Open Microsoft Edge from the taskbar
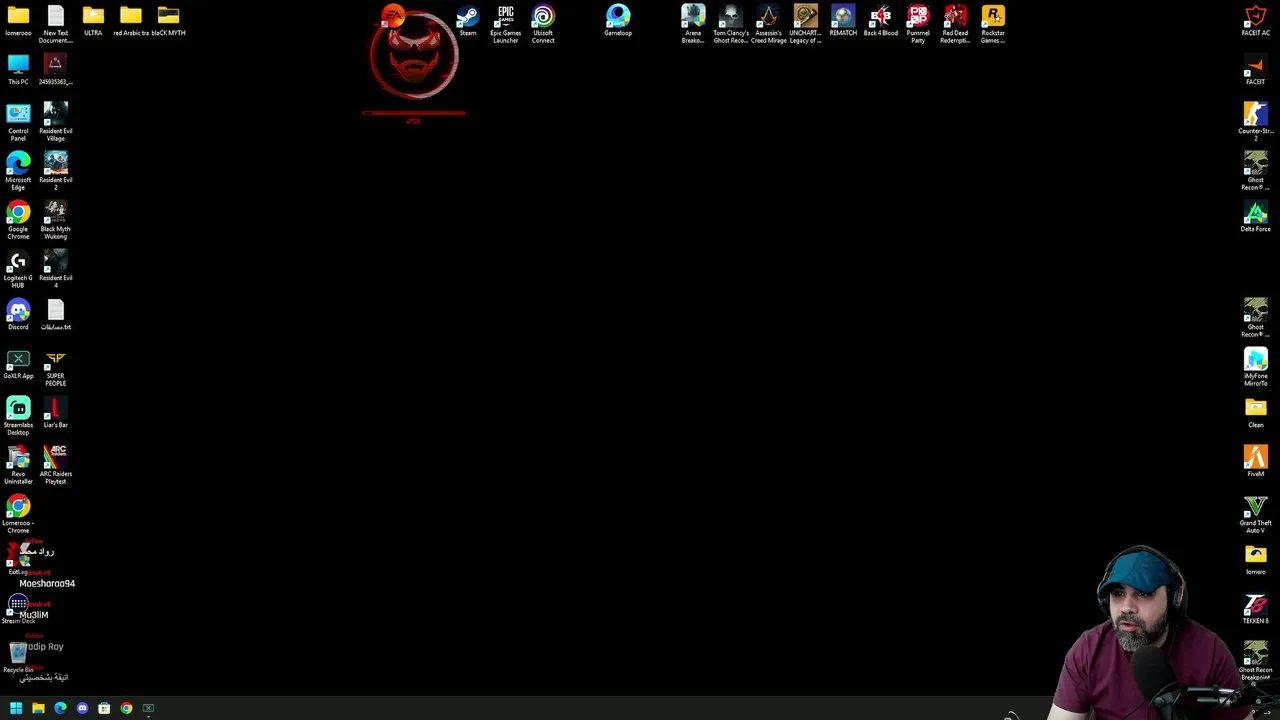This screenshot has height=720, width=1280. 60,708
